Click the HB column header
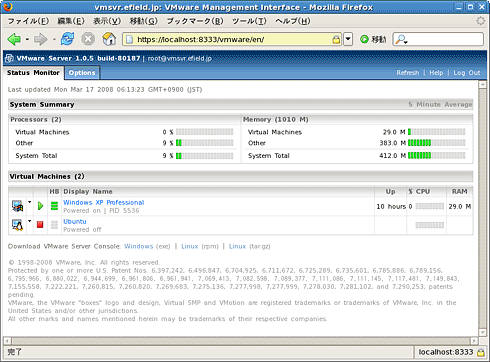Viewport: 490px width, 362px height. click(54, 192)
